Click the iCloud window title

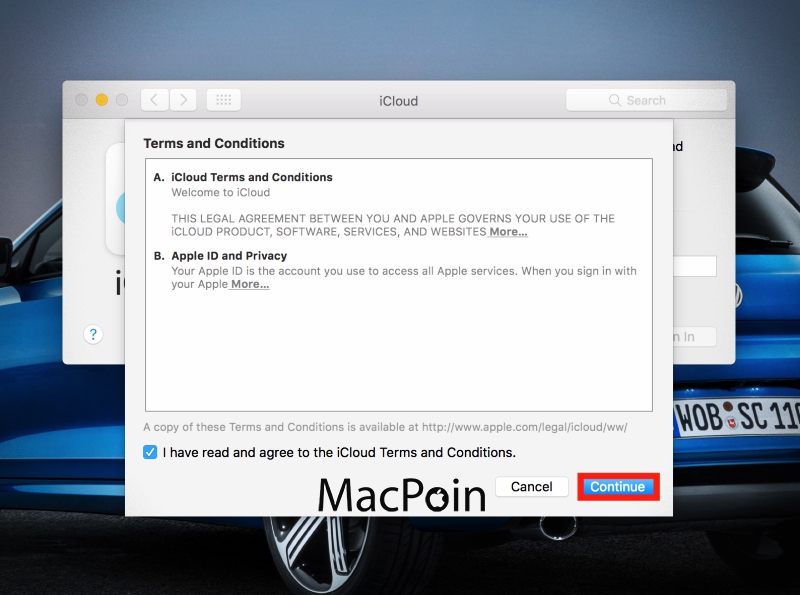coord(398,101)
